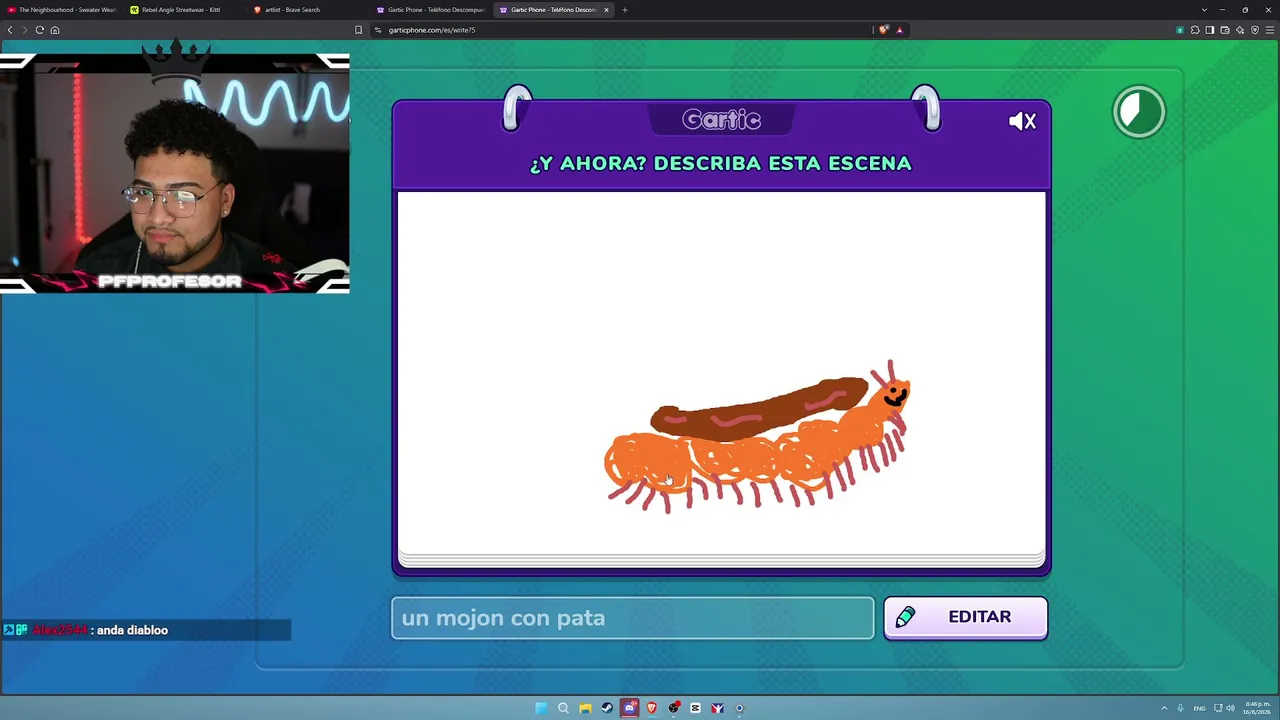Screen dimensions: 1280x720
Task: Click the microphone tray icon
Action: pos(1180,708)
